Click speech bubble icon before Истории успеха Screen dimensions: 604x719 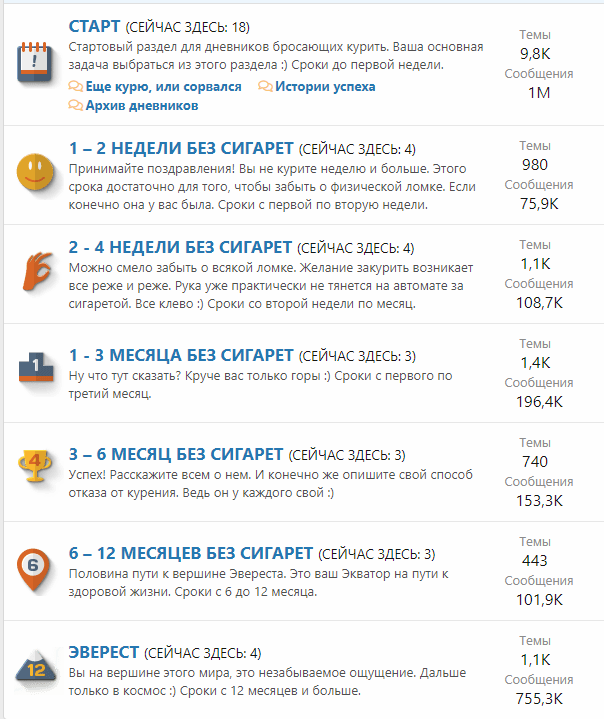tap(265, 87)
